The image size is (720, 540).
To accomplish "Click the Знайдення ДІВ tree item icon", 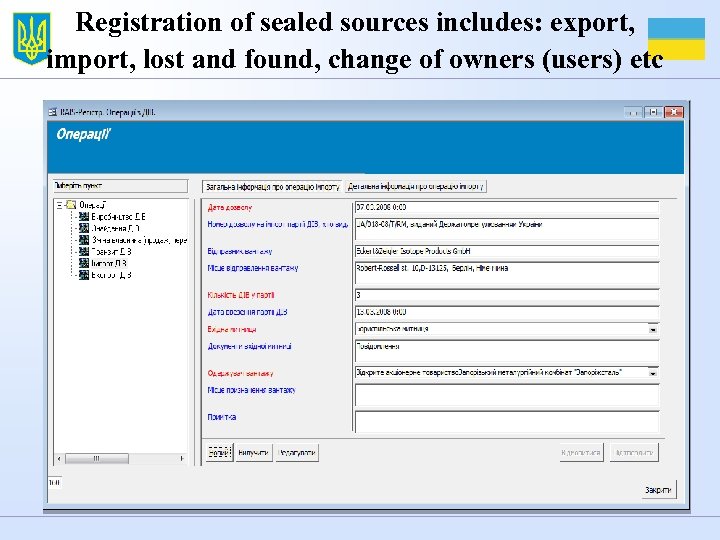I will [x=84, y=228].
